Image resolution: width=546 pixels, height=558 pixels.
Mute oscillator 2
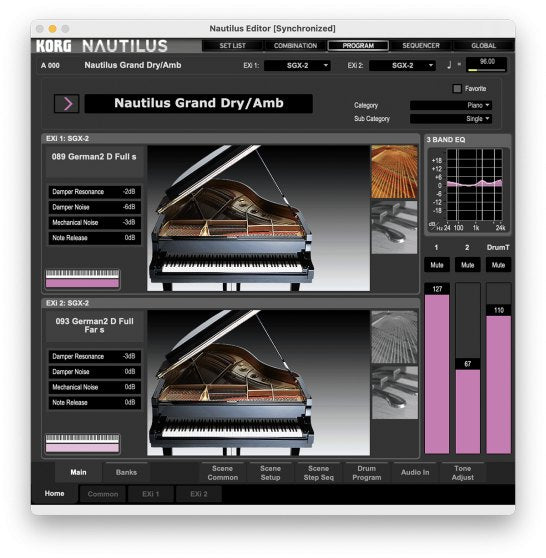click(x=467, y=265)
